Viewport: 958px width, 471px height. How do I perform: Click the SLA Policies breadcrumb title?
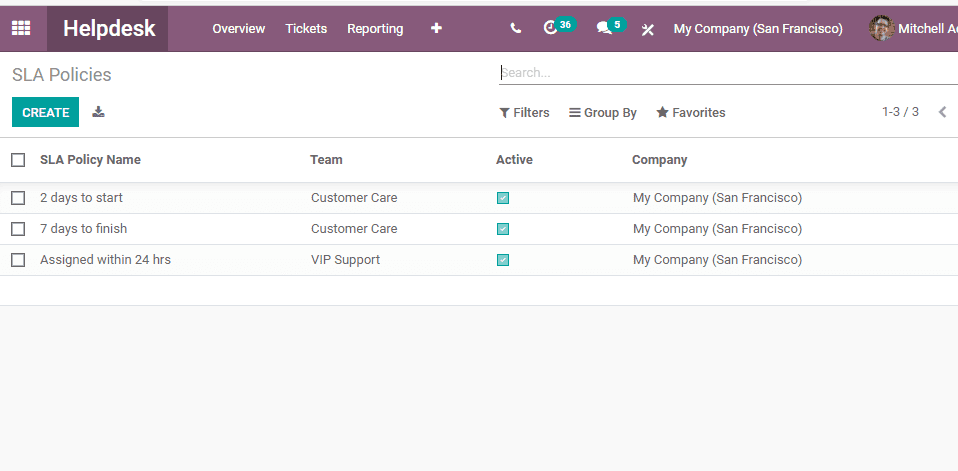pyautogui.click(x=62, y=75)
